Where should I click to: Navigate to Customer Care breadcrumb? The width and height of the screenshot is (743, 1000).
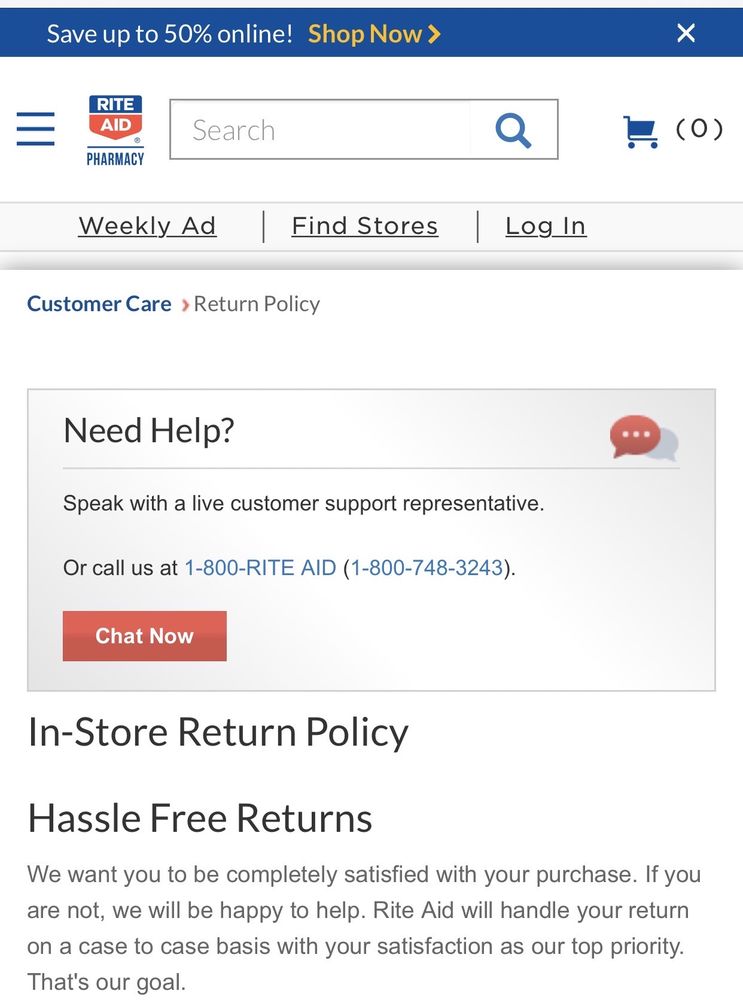99,304
